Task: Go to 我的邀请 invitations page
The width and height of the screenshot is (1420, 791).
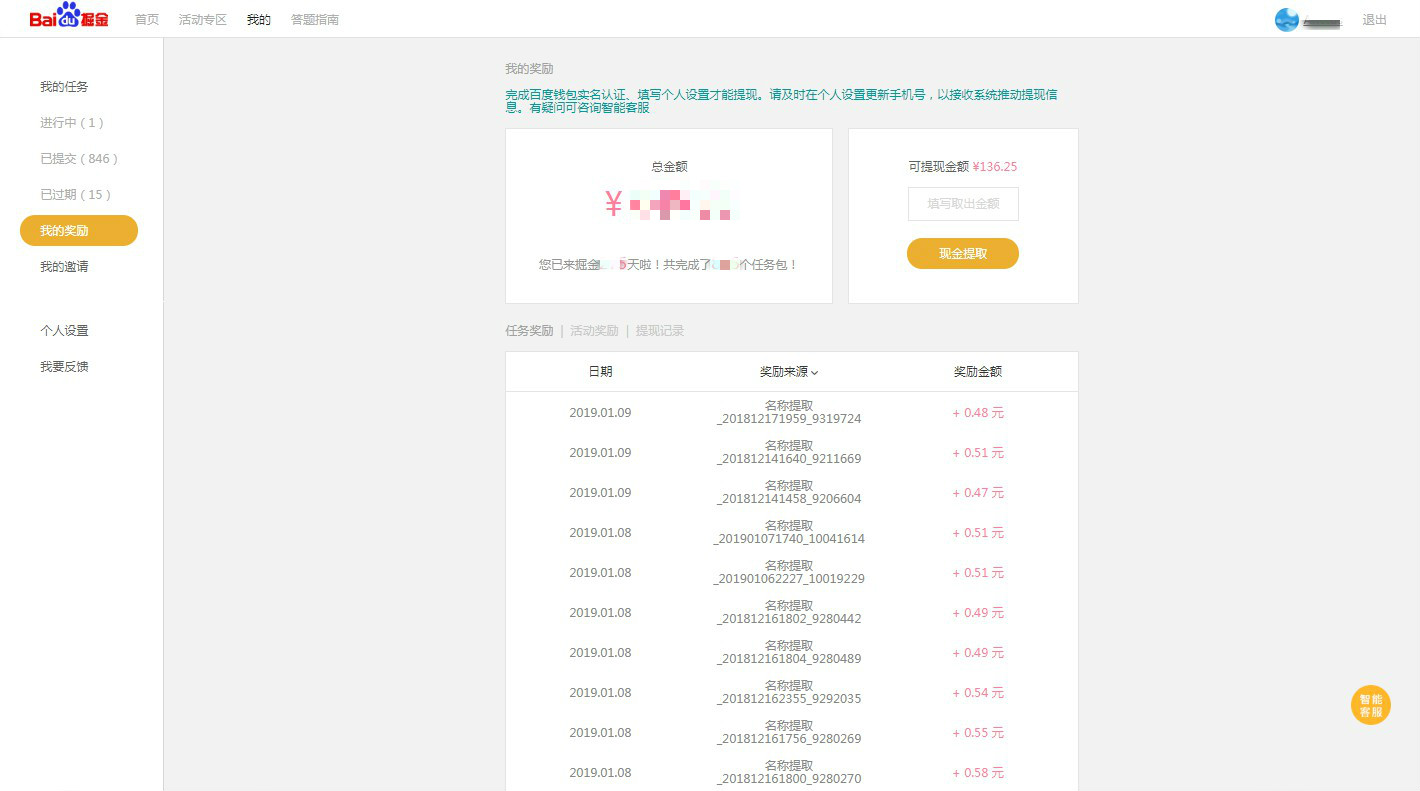Action: pos(62,265)
